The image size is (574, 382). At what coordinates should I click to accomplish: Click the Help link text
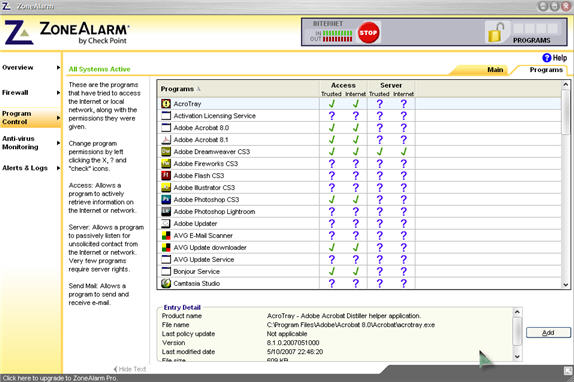point(560,58)
